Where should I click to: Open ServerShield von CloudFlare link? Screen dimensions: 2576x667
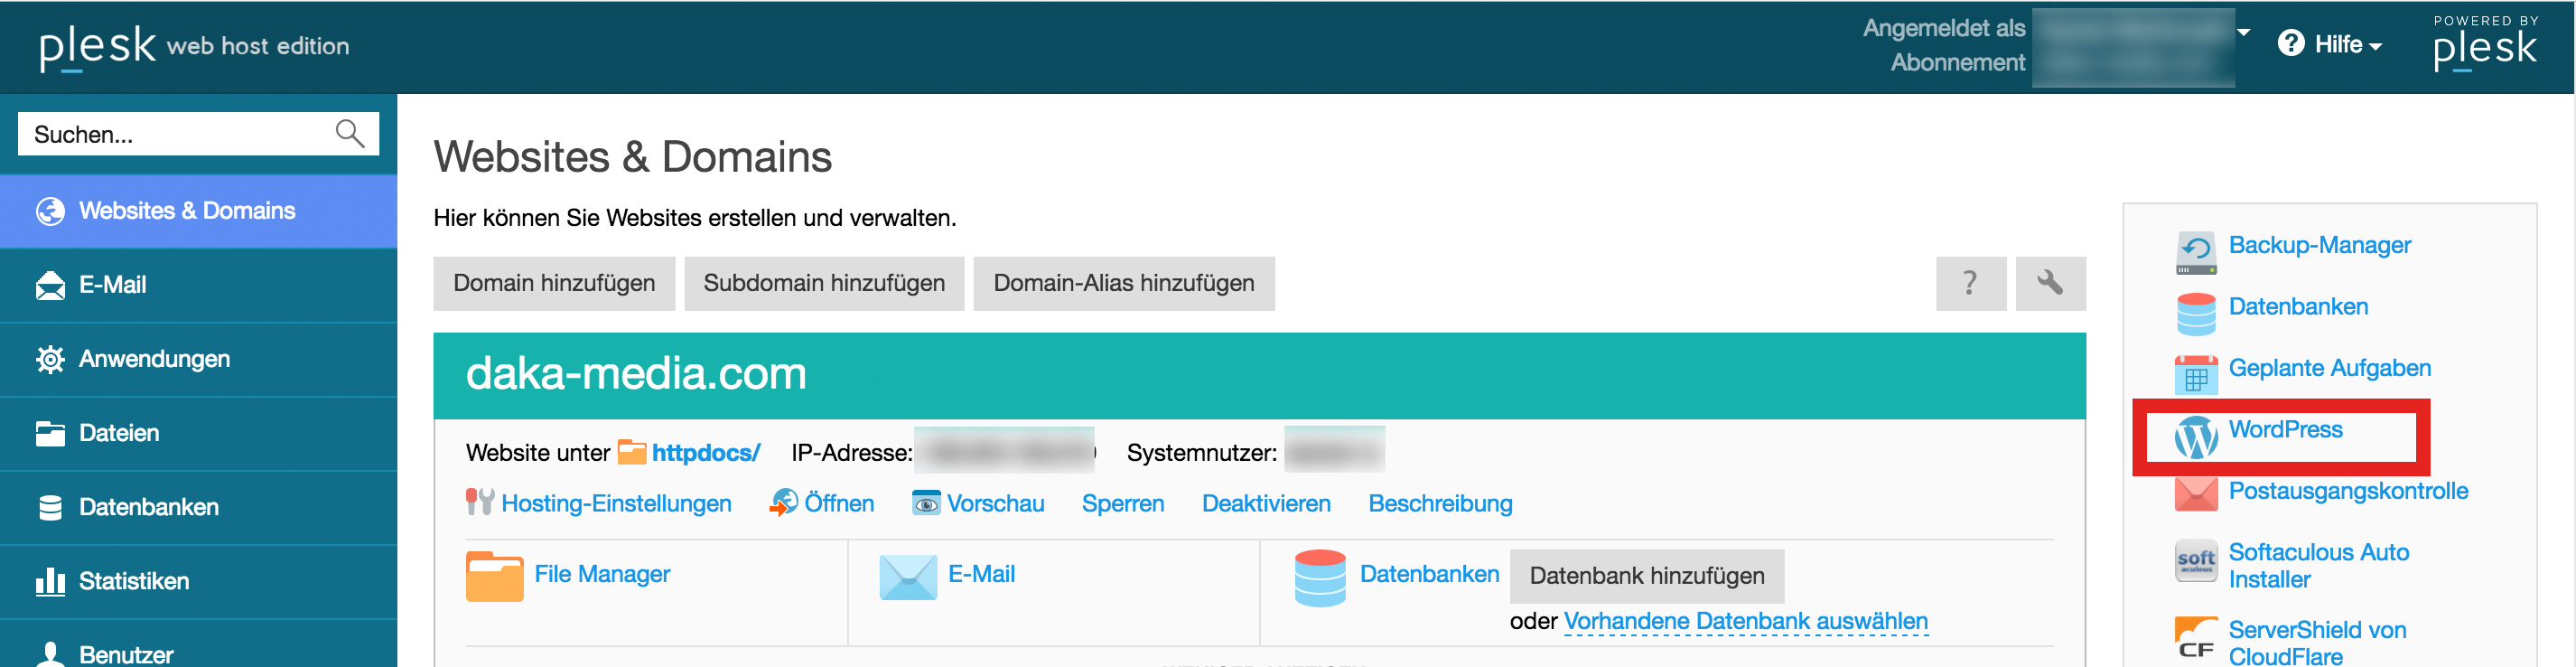coord(2317,642)
